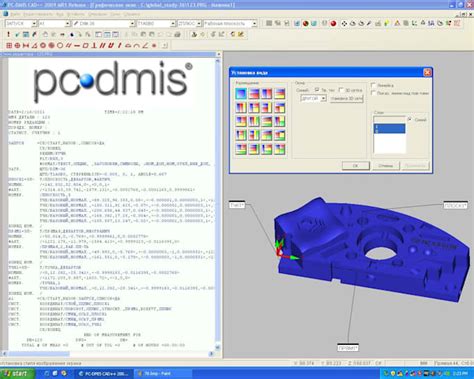Select the second layout thumbnail in first row

pos(254,93)
